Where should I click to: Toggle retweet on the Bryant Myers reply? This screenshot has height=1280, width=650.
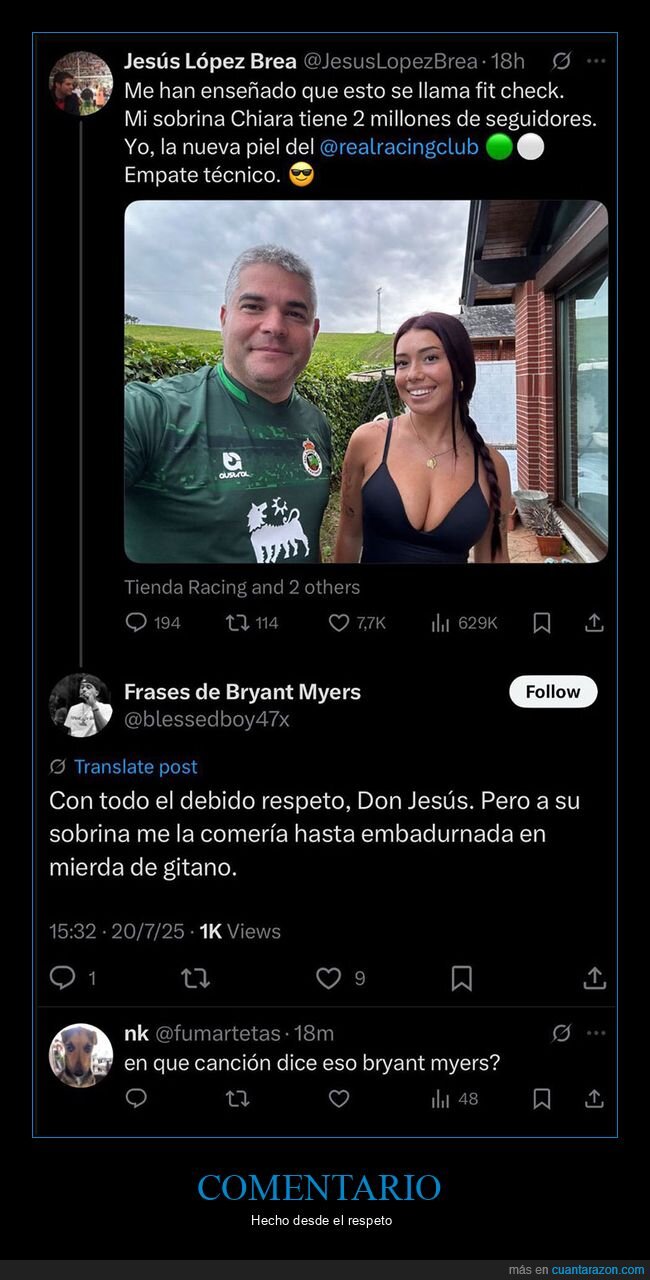point(197,977)
